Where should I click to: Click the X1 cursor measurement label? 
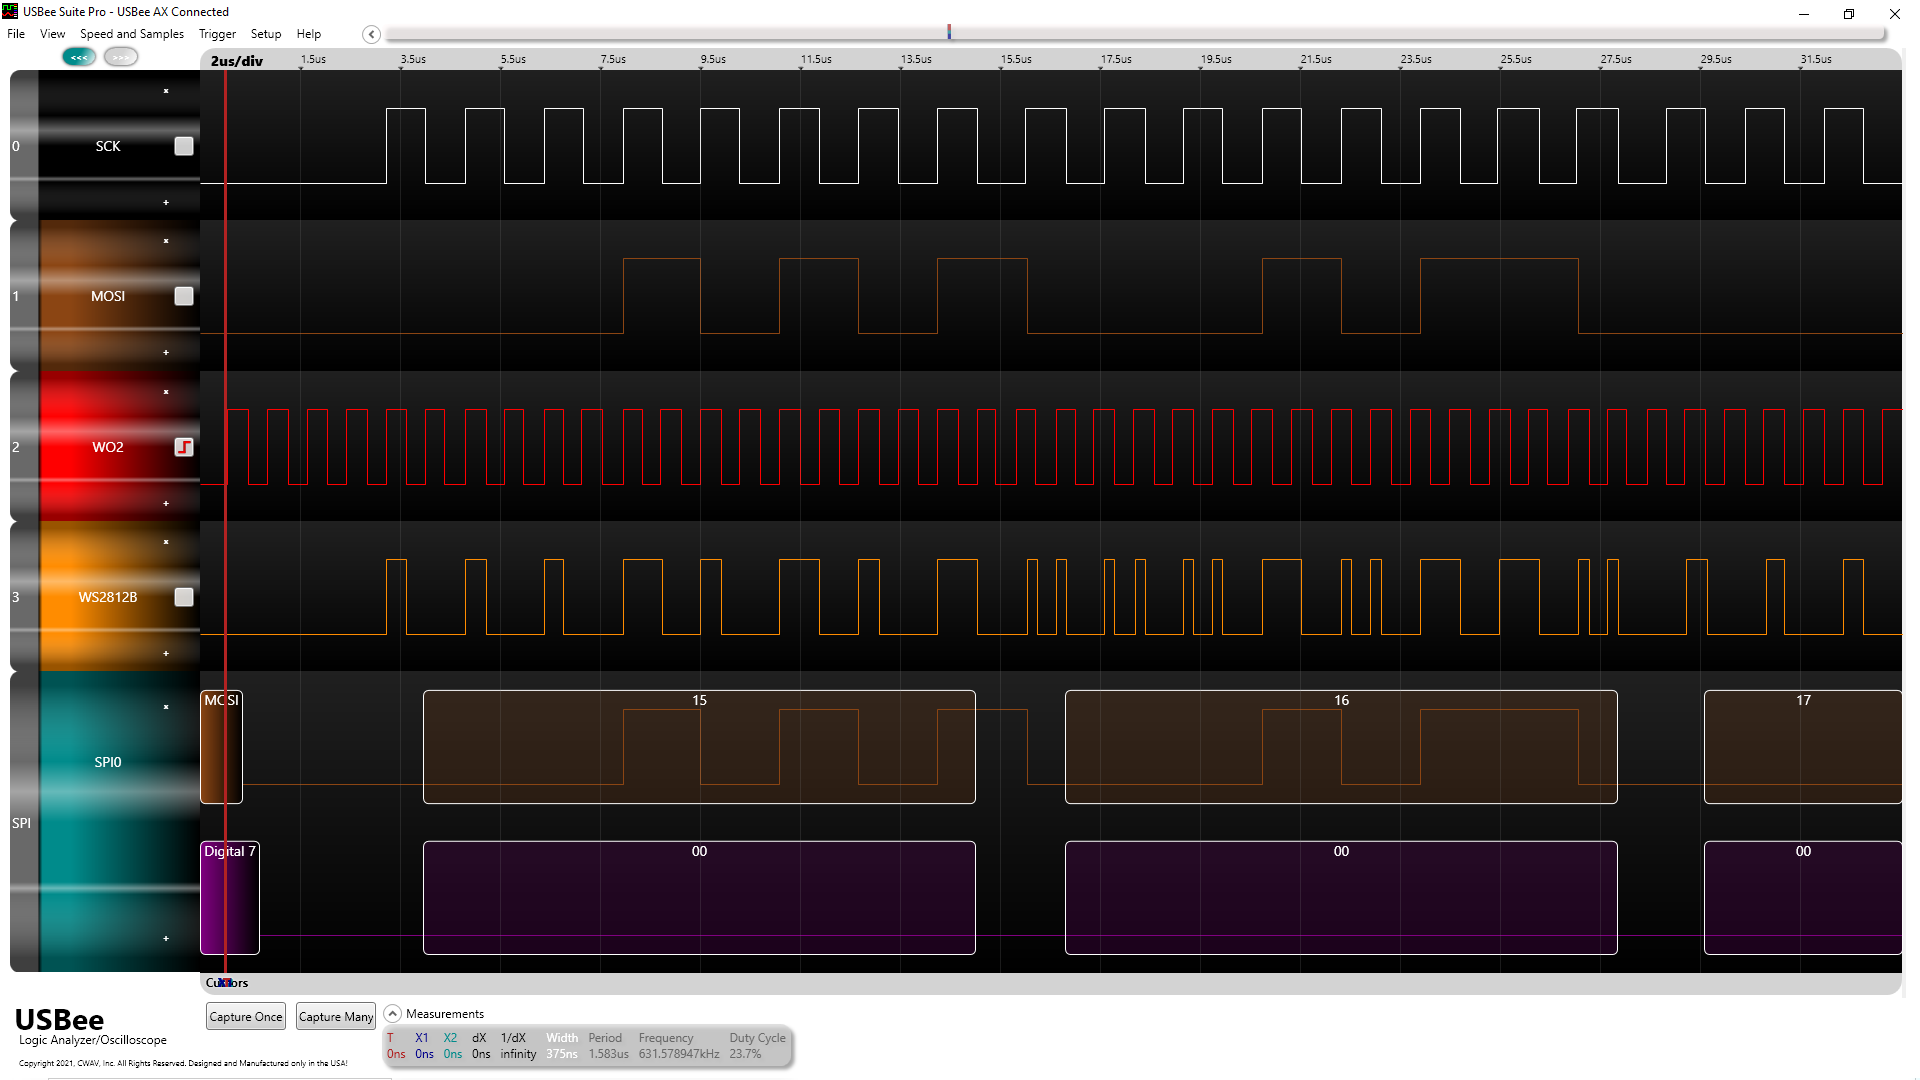pos(422,1038)
